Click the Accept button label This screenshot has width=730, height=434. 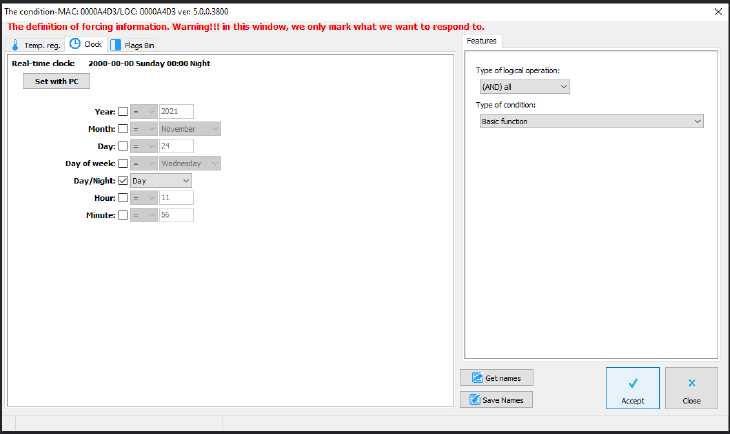633,400
